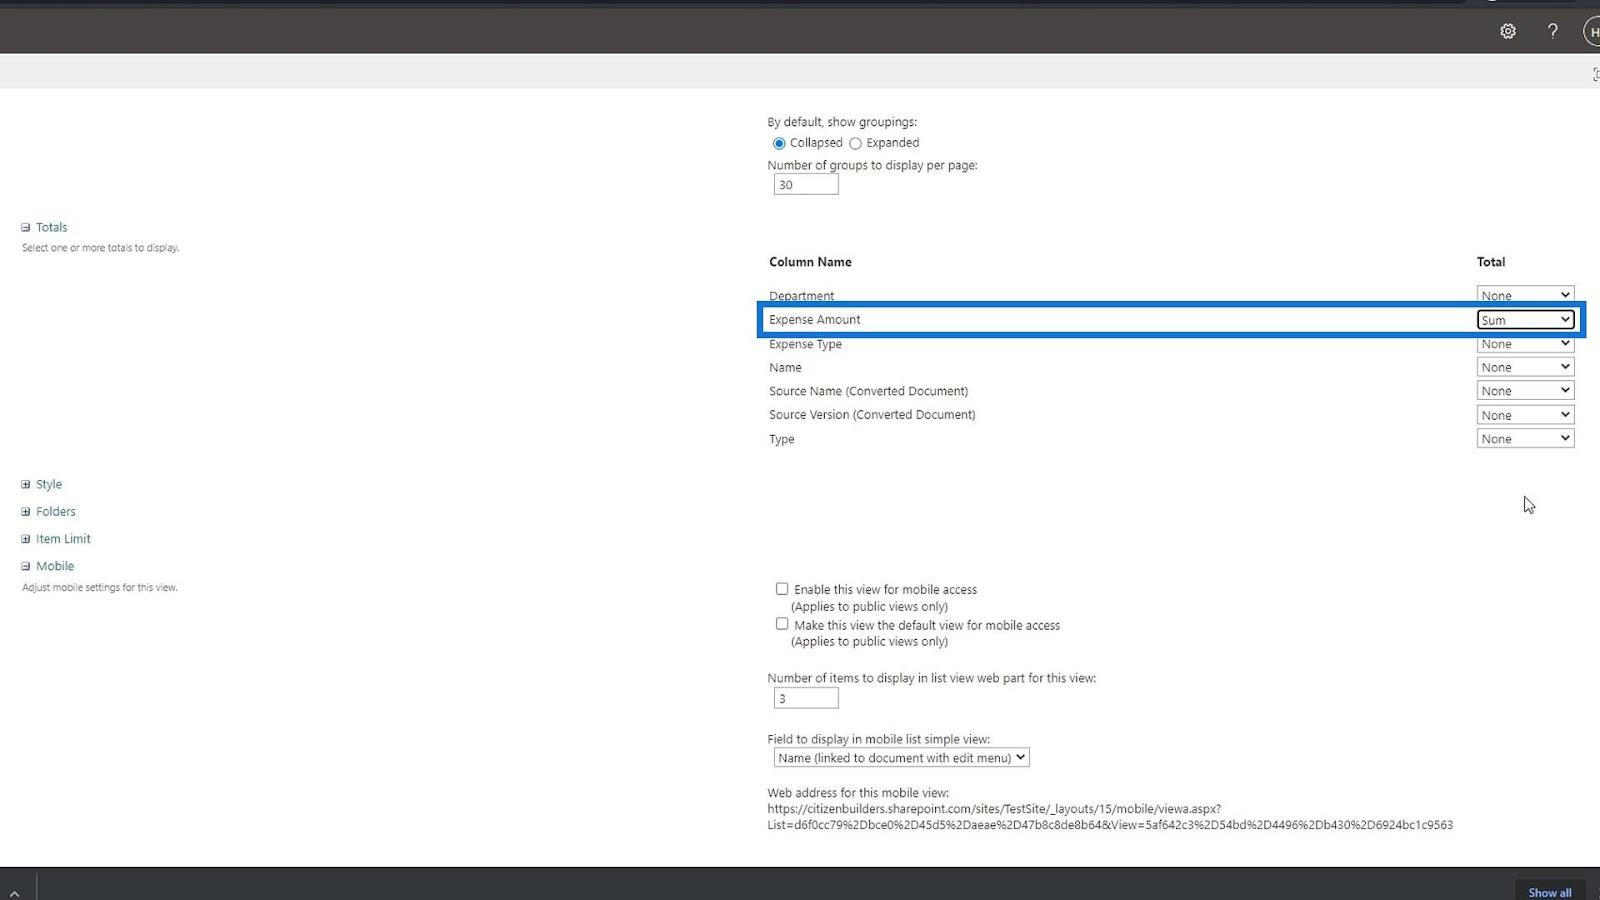Click the 'Expense Type' column name

805,344
